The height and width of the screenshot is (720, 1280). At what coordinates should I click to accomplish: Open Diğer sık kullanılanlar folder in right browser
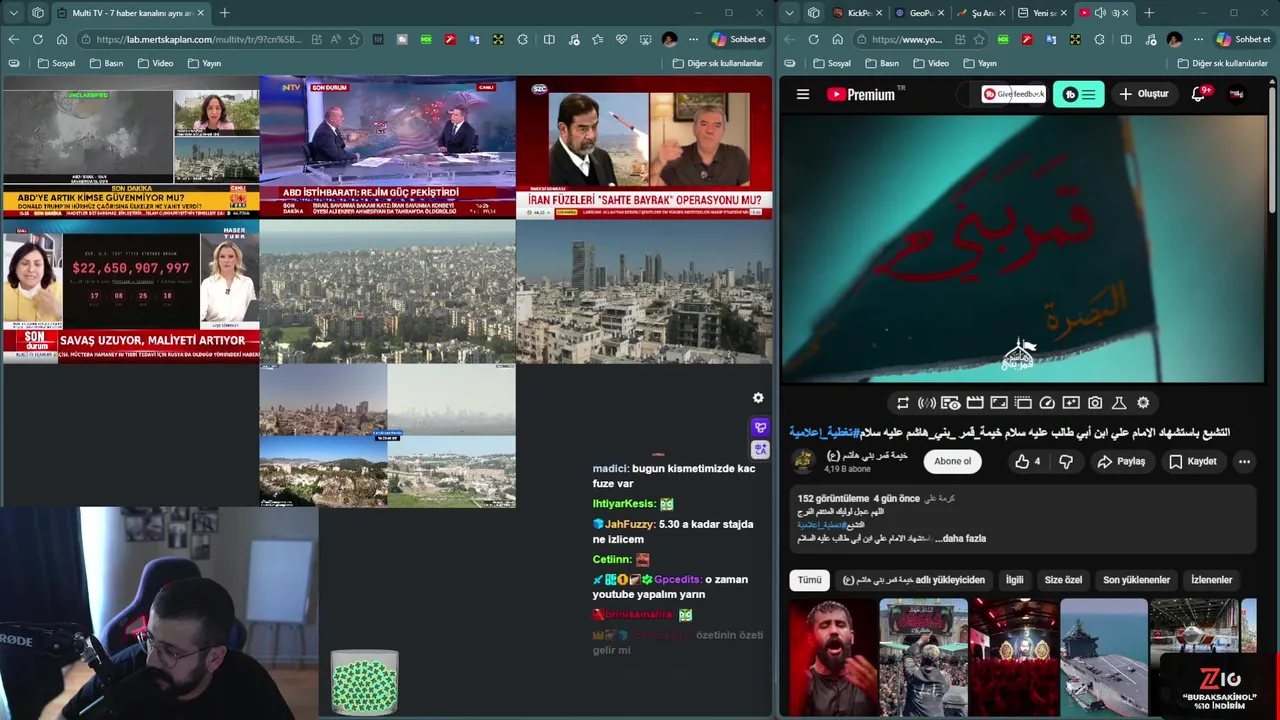click(x=1223, y=63)
